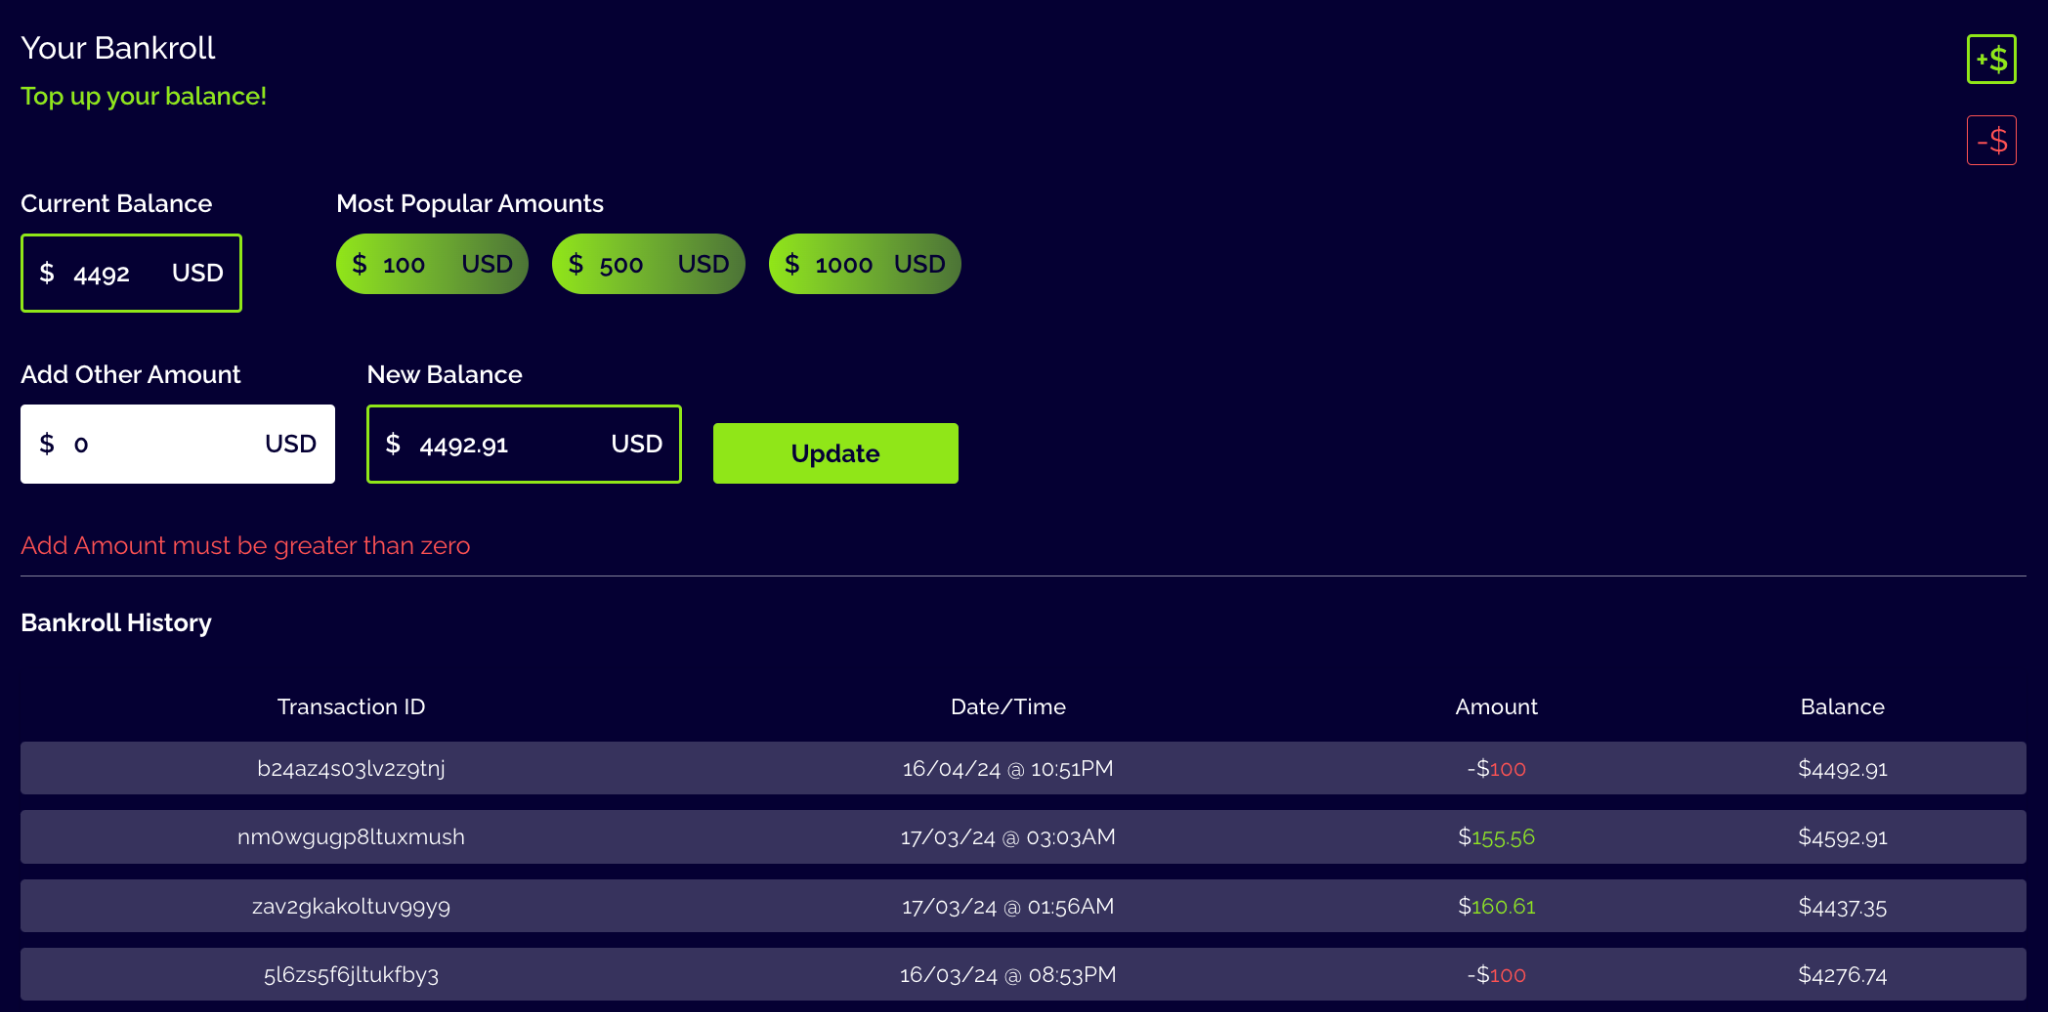
Task: Choose the $1000 USD popular amount
Action: click(864, 264)
